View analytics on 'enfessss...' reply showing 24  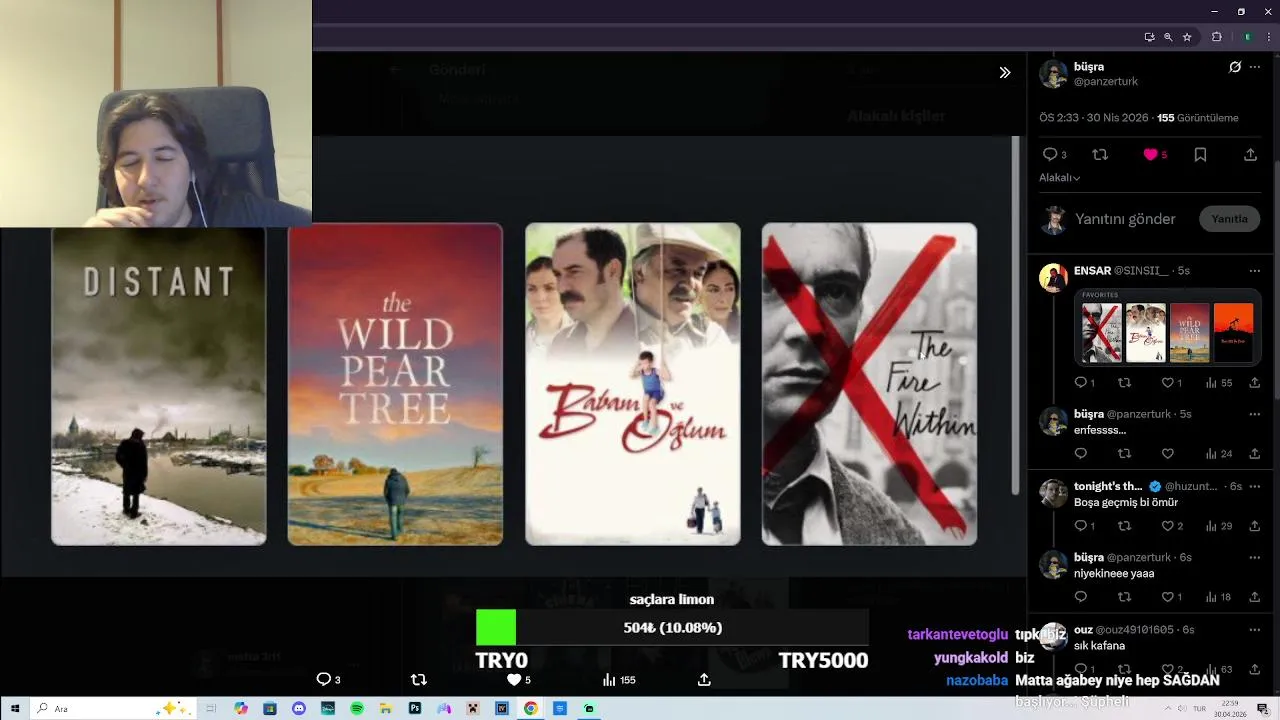(x=1219, y=454)
